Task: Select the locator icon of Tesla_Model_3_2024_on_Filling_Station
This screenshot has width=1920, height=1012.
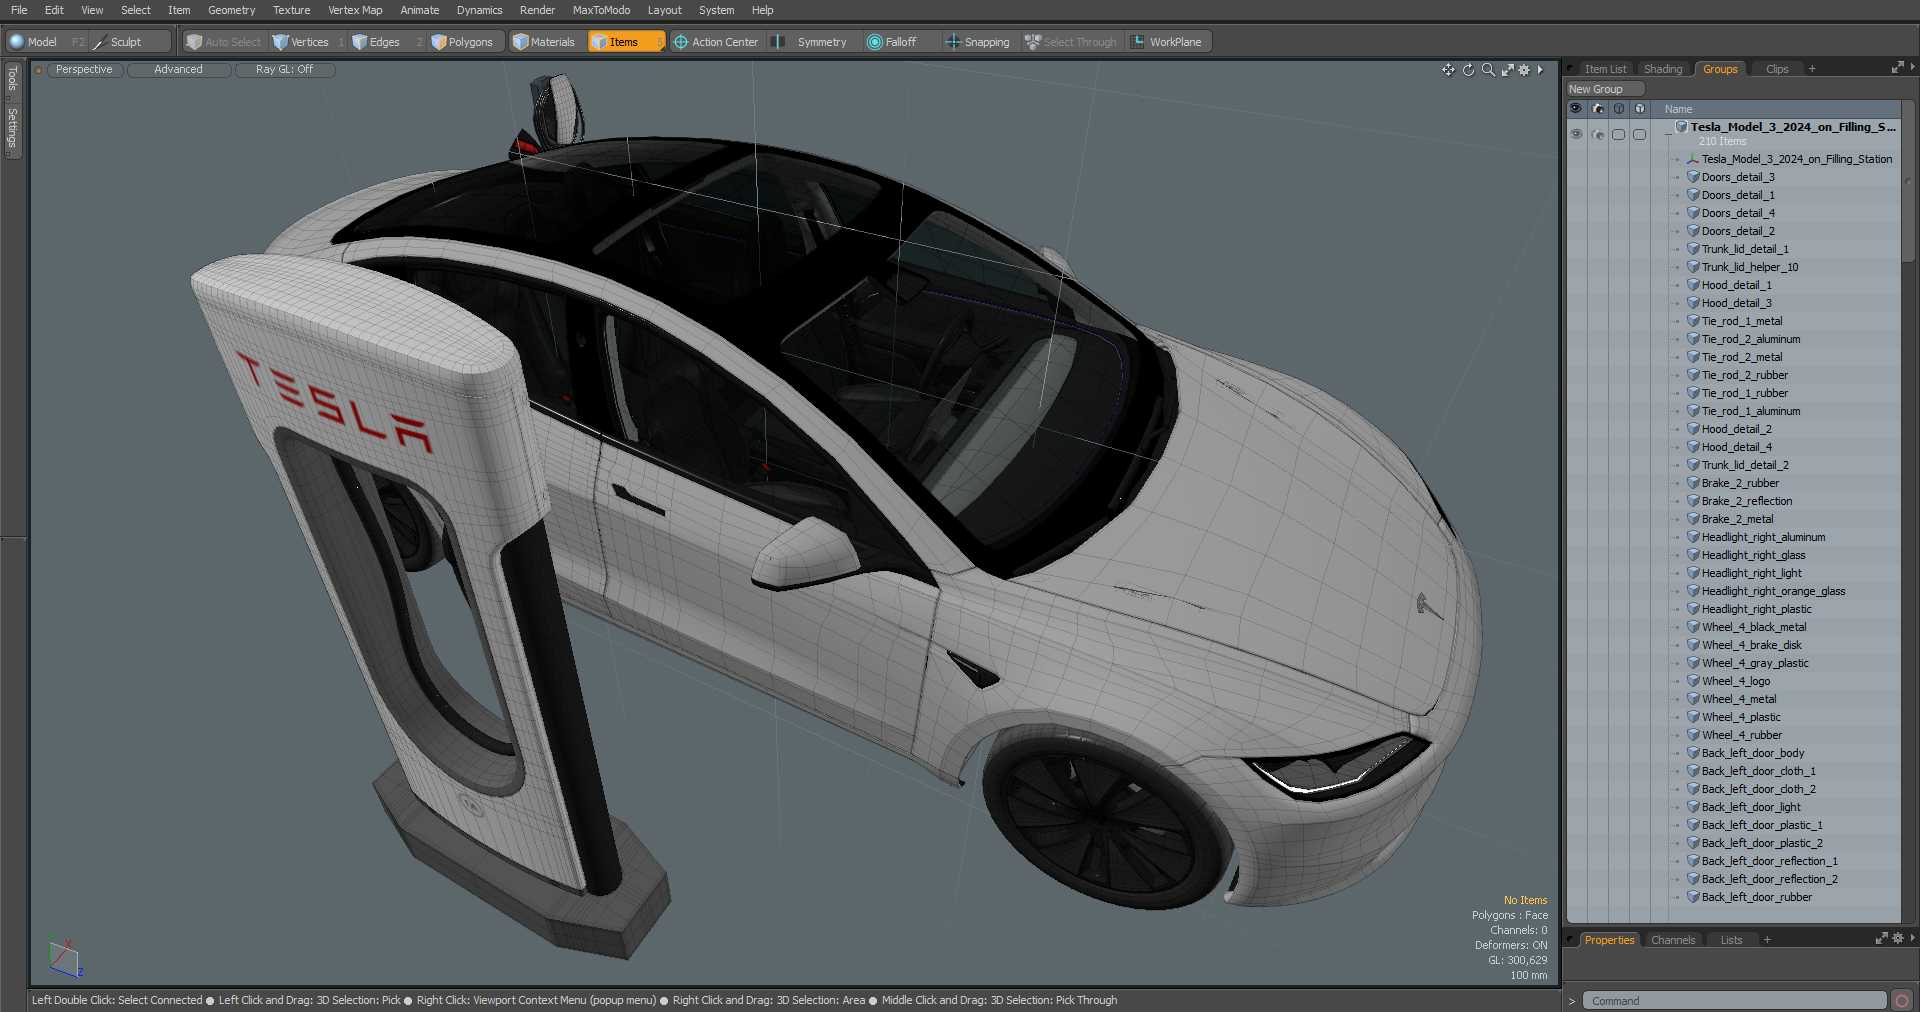Action: click(x=1693, y=159)
